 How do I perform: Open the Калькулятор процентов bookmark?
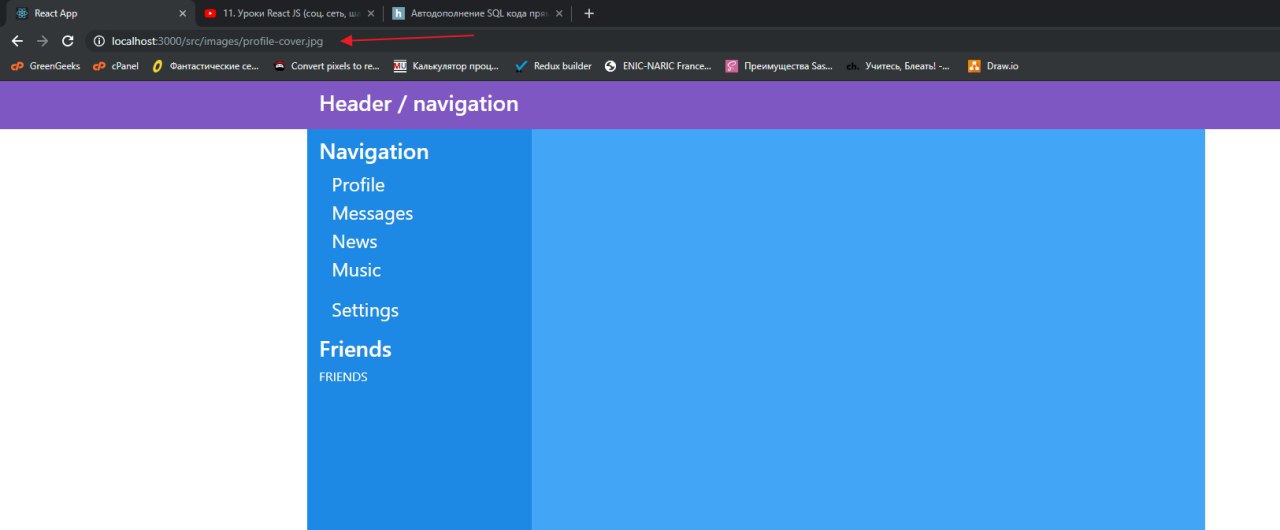pos(446,66)
